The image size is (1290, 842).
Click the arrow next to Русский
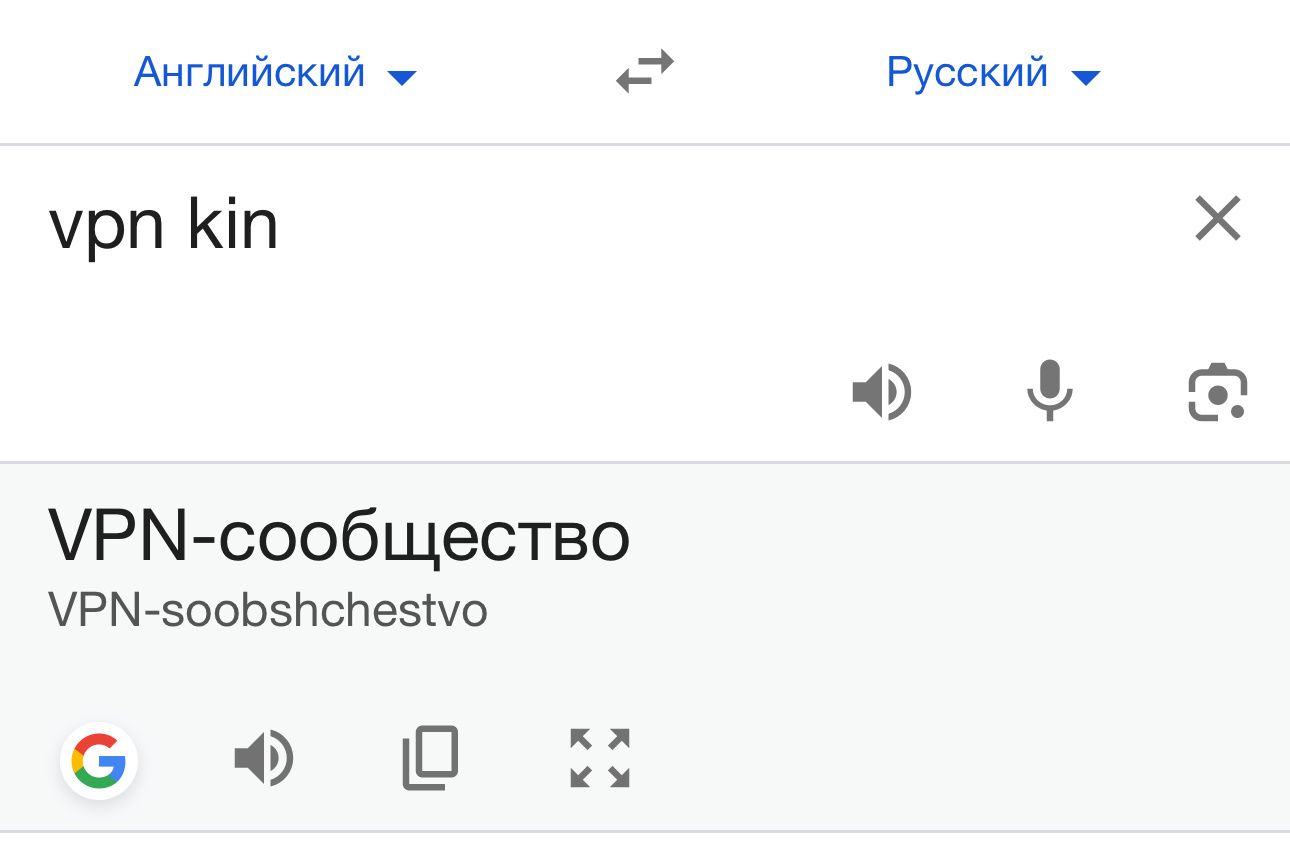pos(1085,77)
